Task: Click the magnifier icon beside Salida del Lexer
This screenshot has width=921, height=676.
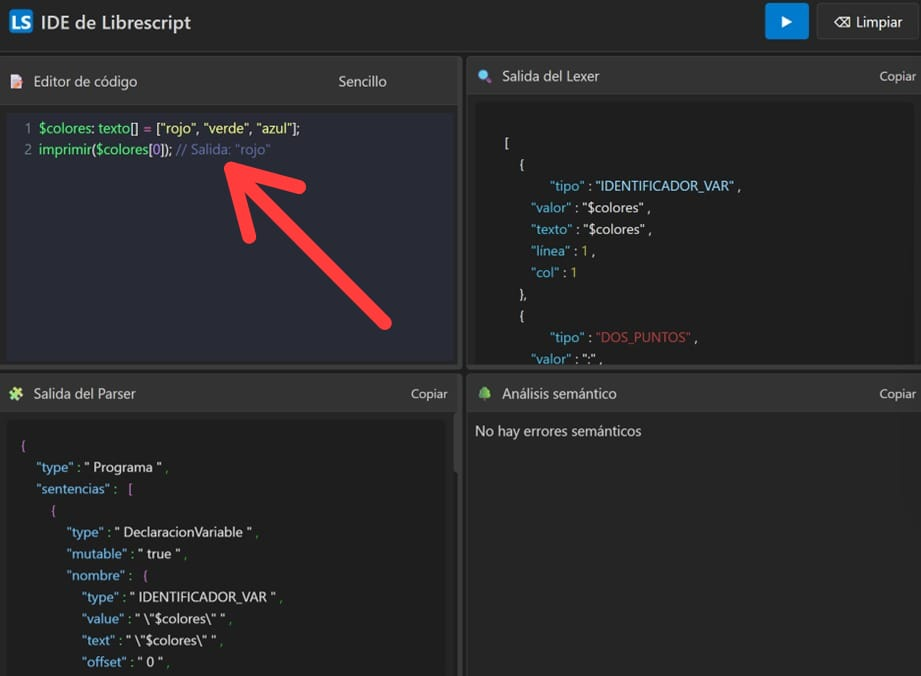Action: point(485,76)
